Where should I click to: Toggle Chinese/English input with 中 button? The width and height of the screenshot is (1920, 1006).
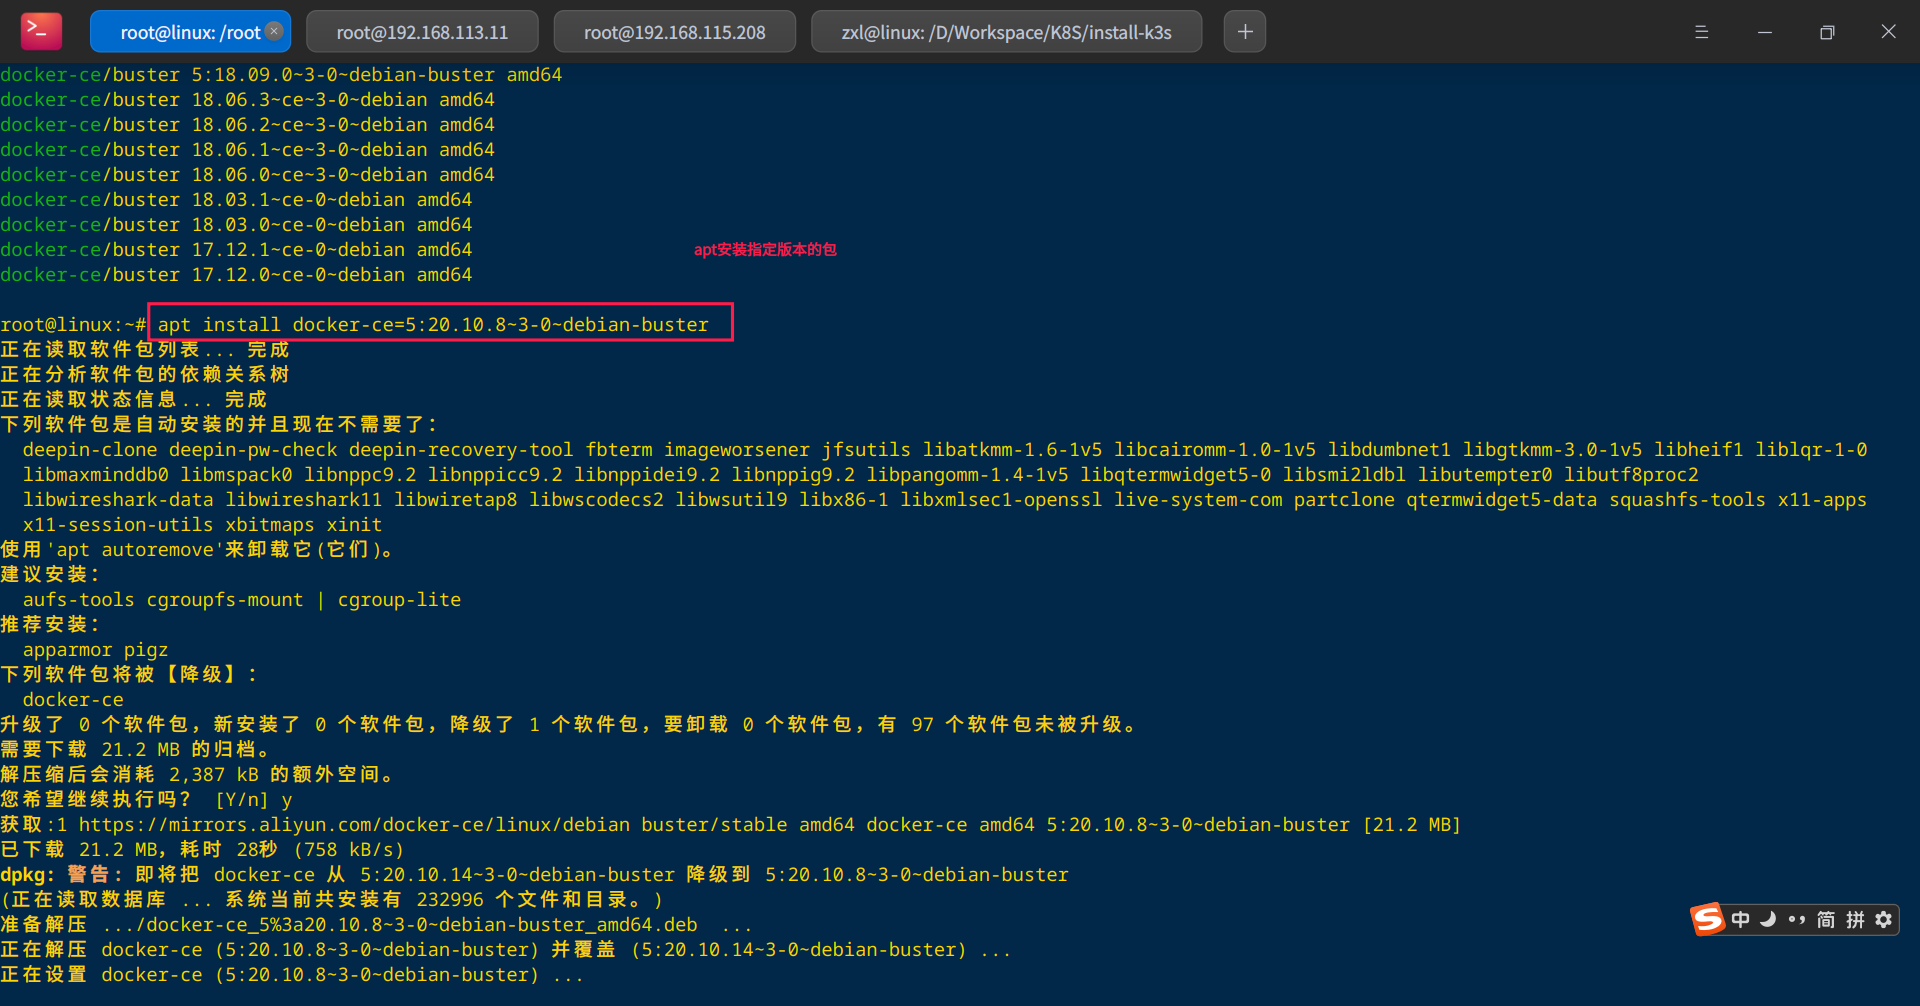[x=1740, y=920]
